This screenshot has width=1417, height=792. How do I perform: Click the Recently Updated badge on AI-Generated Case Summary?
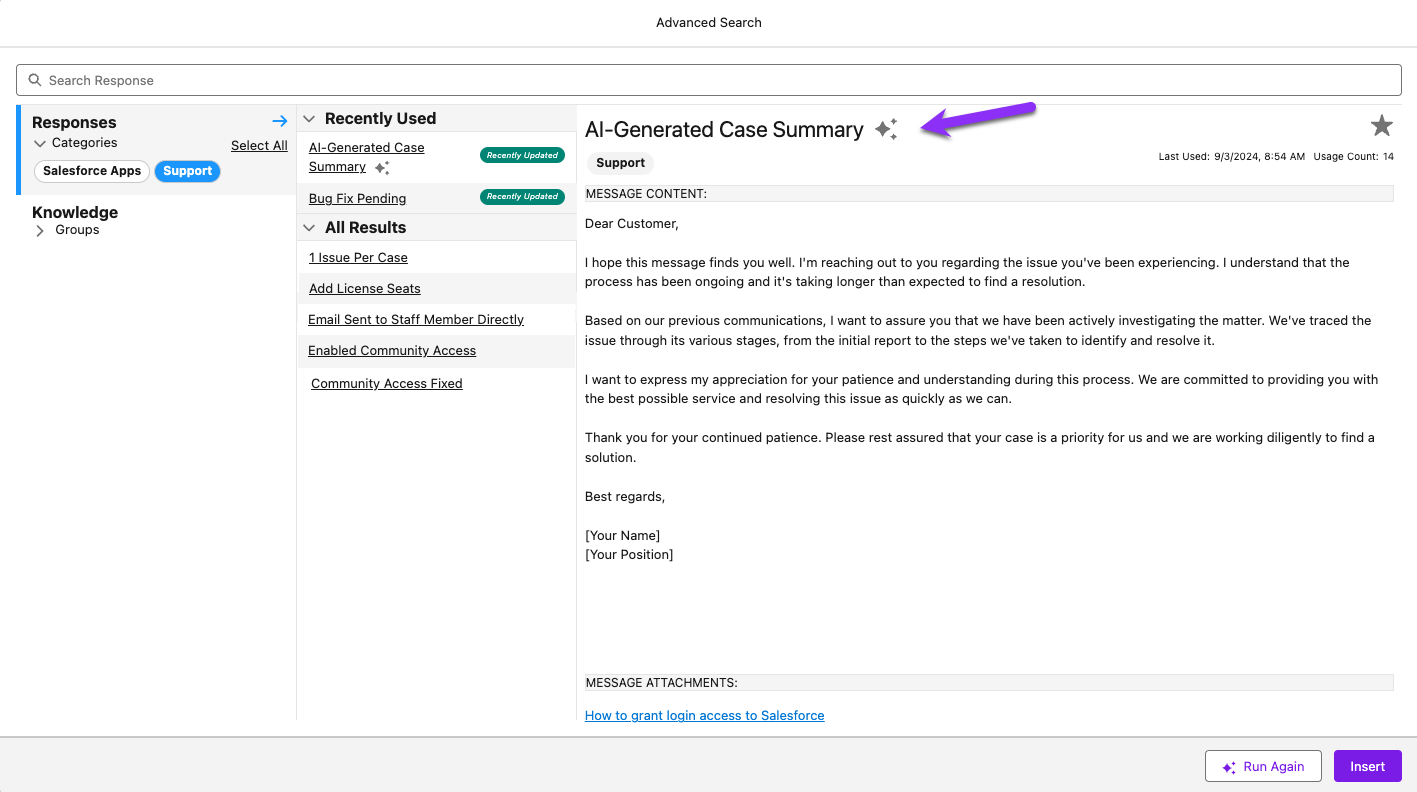pyautogui.click(x=522, y=155)
